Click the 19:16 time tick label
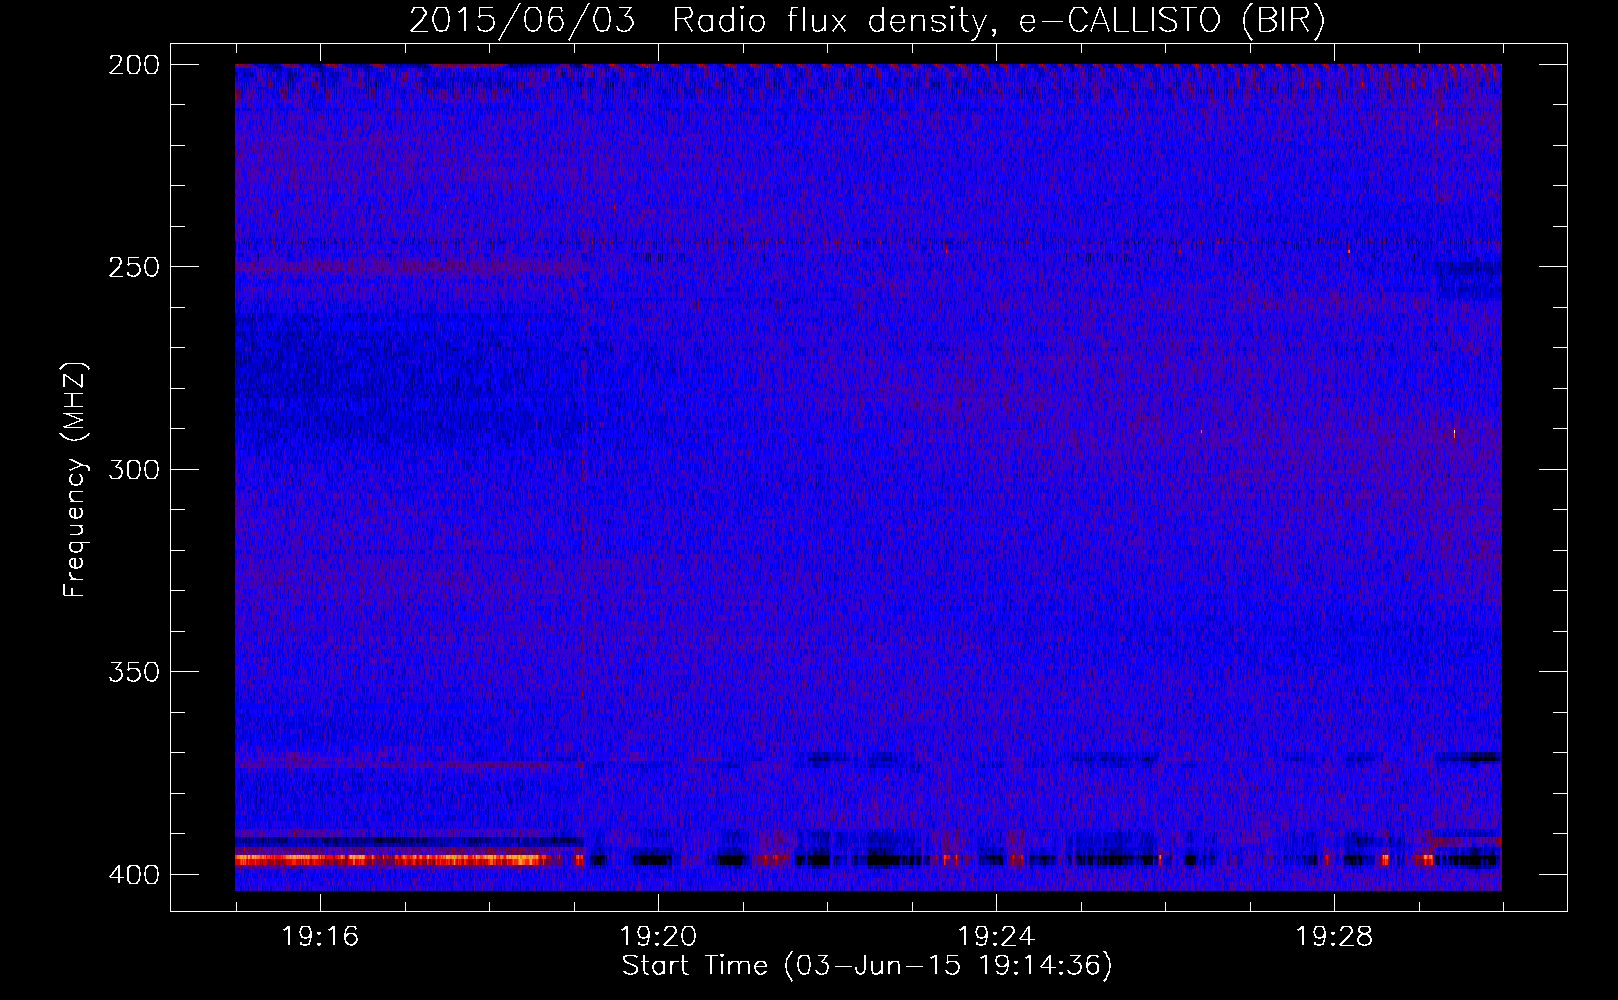Screen dimensions: 1618x1000 320,937
